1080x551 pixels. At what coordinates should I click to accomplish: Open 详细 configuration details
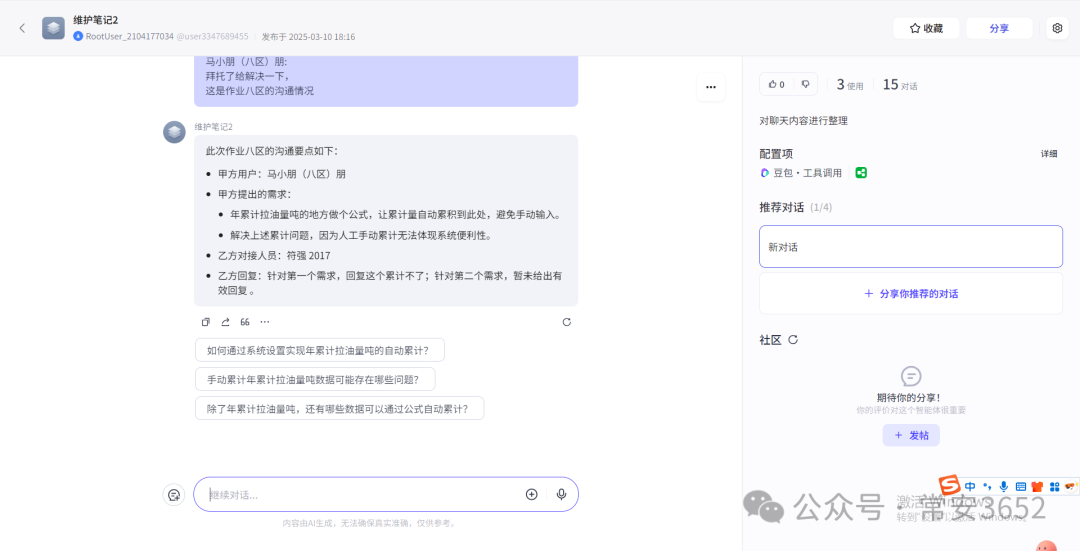pyautogui.click(x=1048, y=154)
